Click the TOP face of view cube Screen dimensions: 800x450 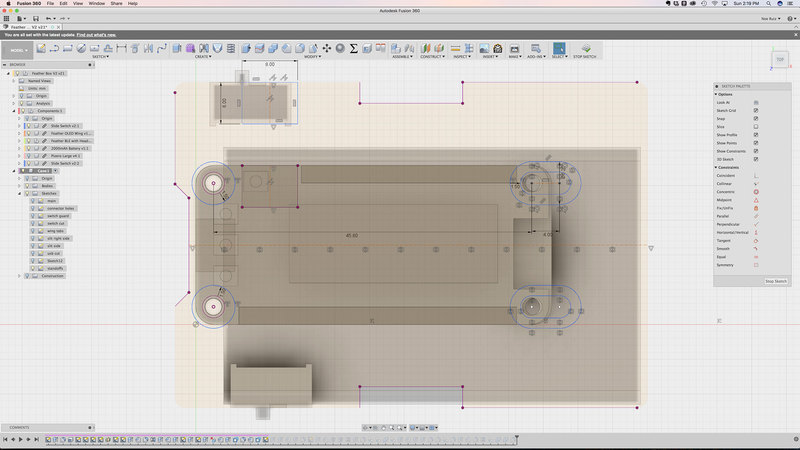779,61
